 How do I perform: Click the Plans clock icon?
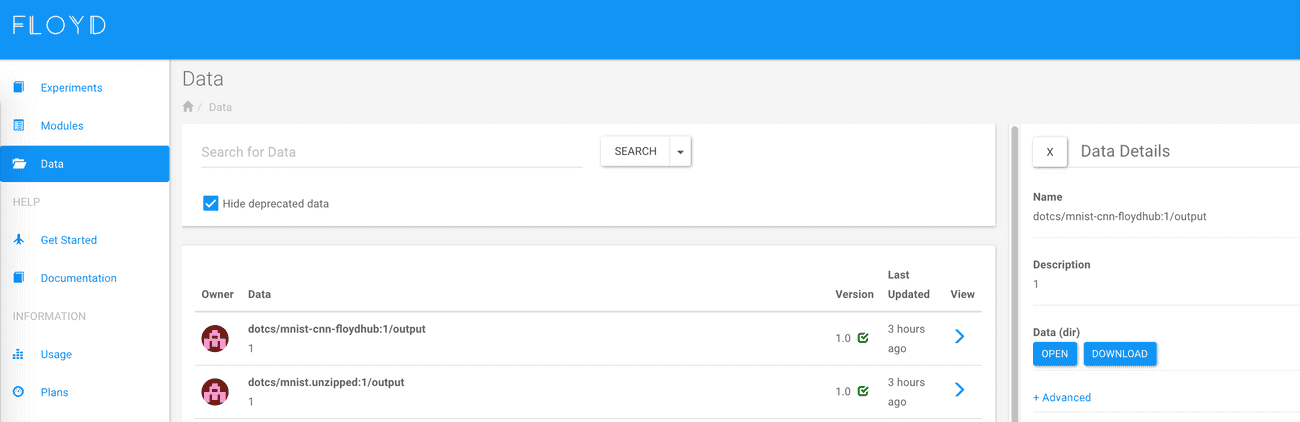pos(18,392)
